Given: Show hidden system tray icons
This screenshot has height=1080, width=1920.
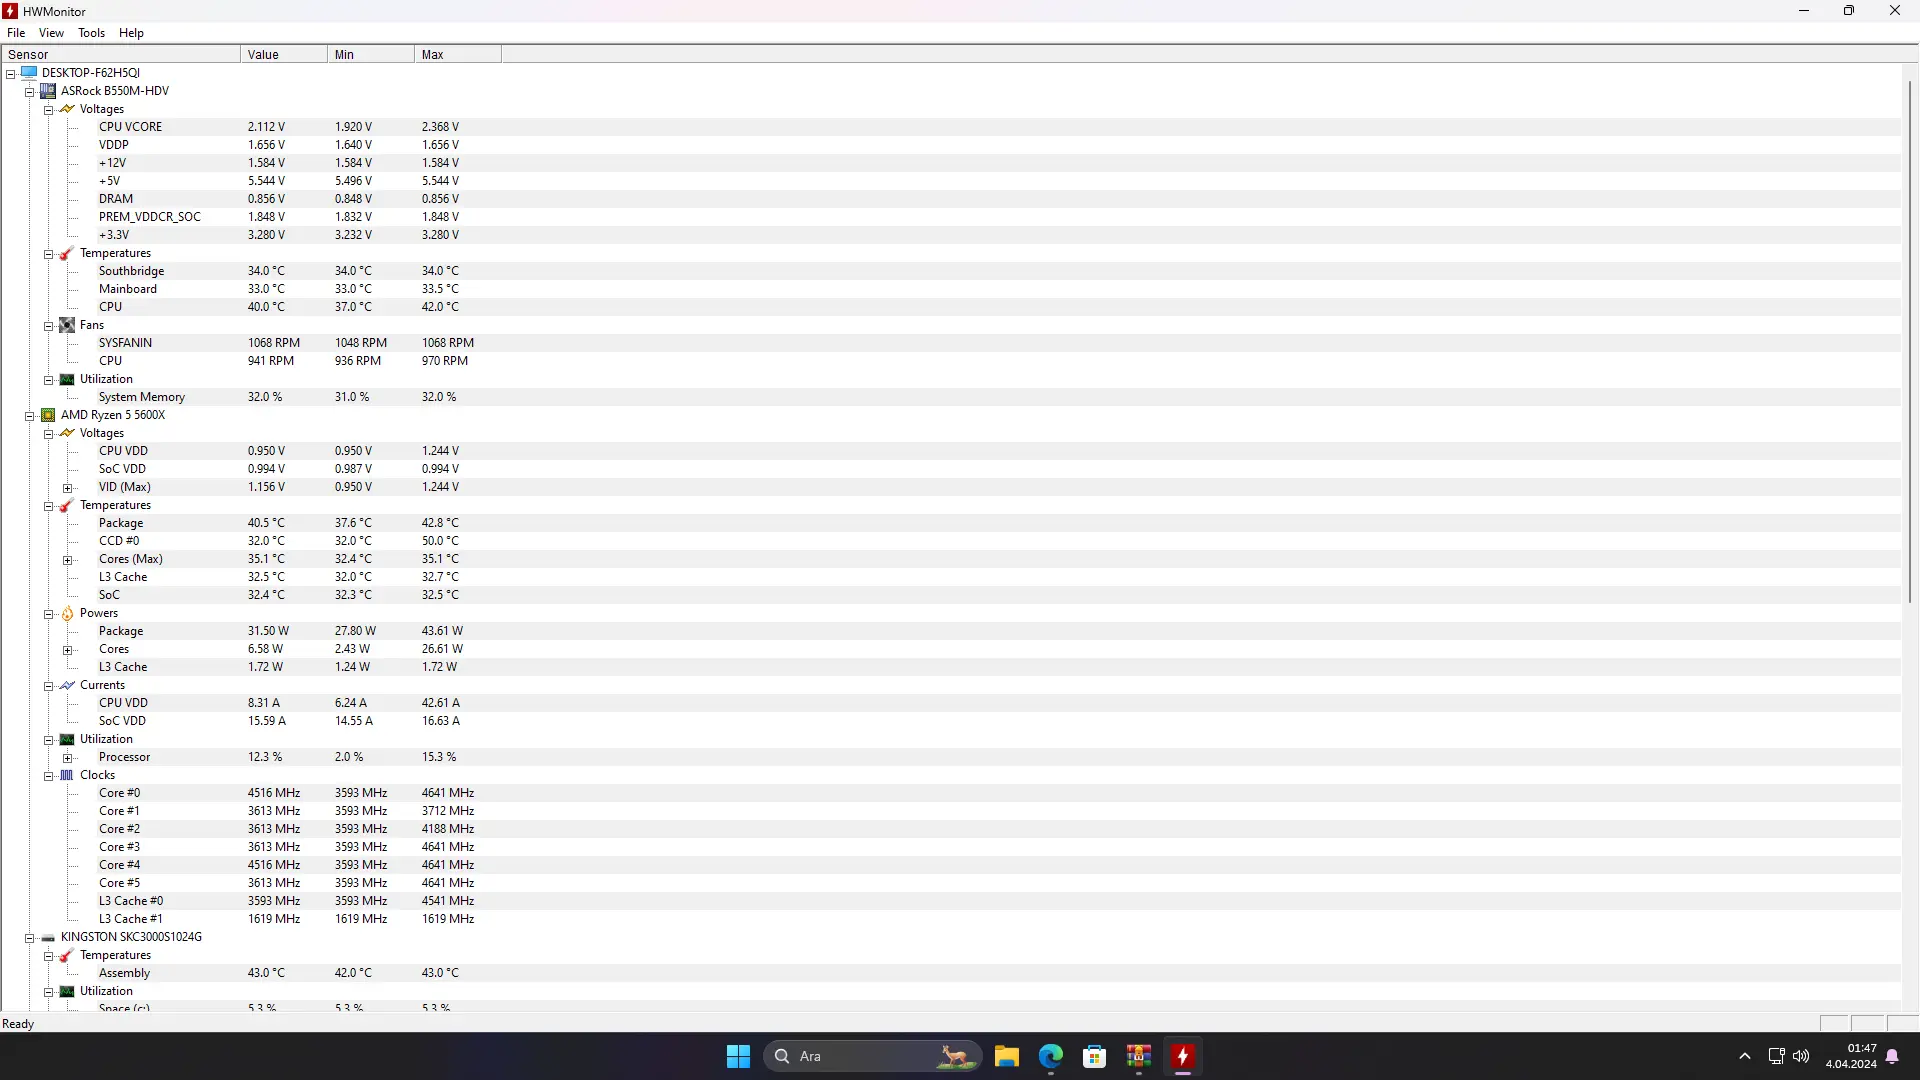Looking at the screenshot, I should (1745, 1056).
